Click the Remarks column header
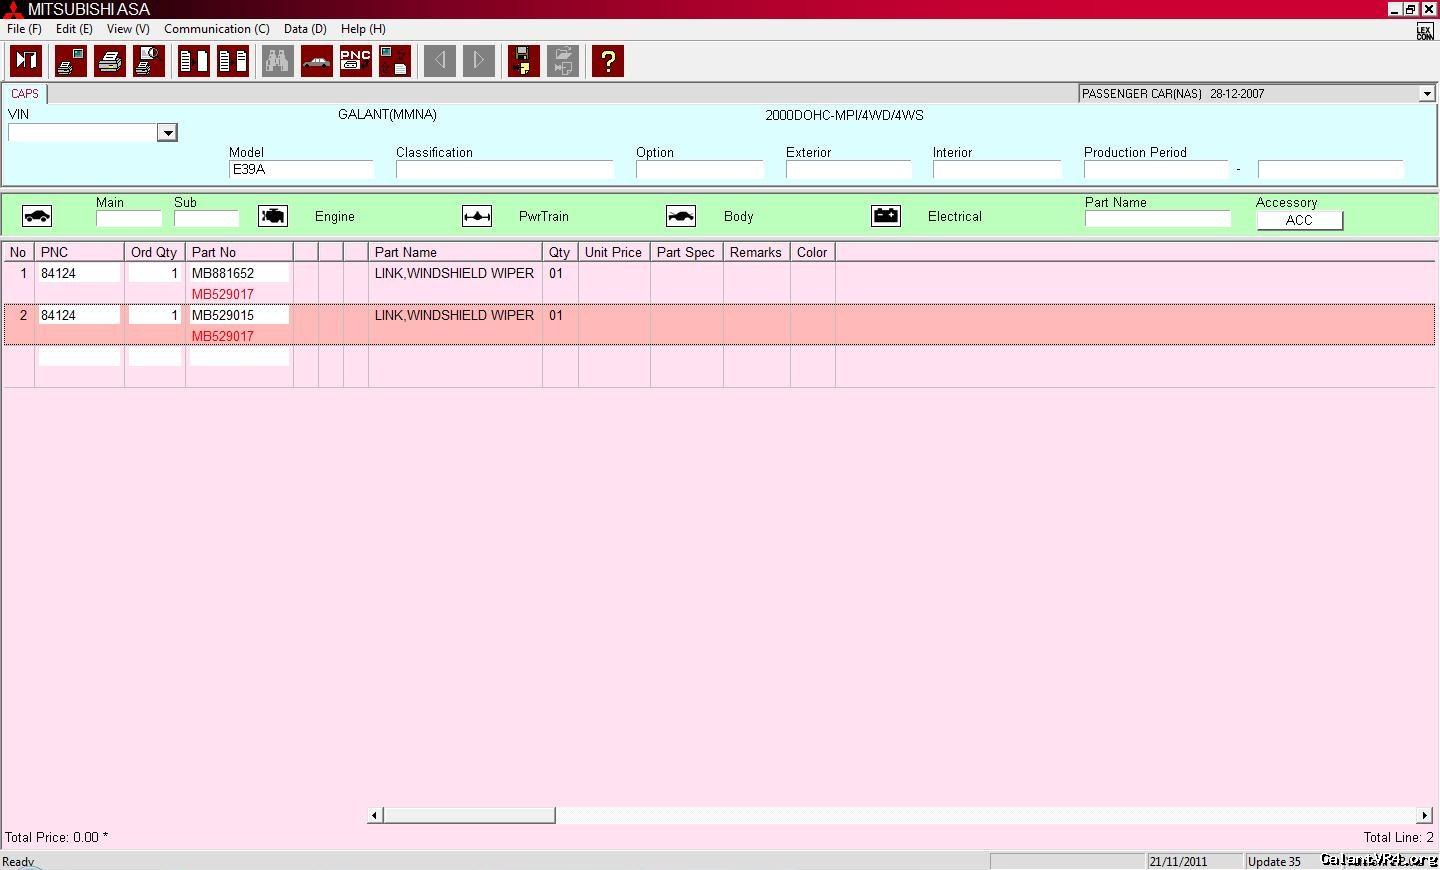The height and width of the screenshot is (870, 1440). [x=756, y=252]
